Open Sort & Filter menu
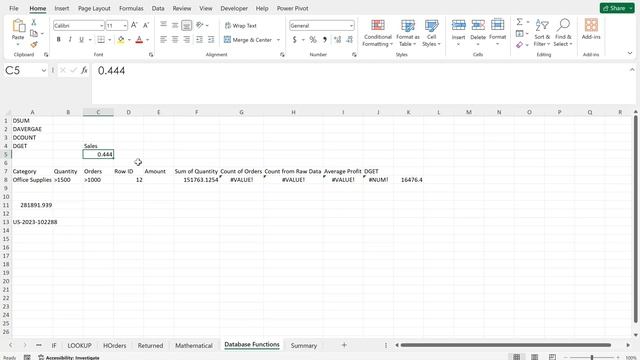 pos(542,33)
